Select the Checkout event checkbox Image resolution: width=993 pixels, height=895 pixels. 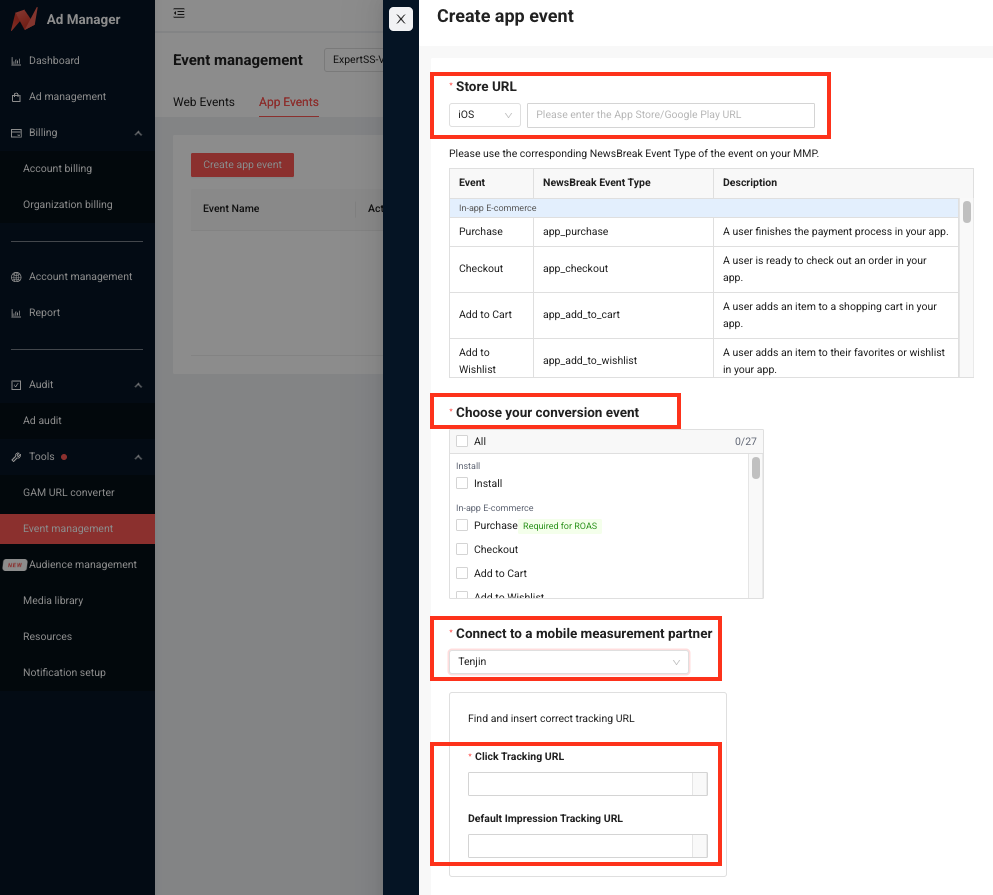(462, 549)
